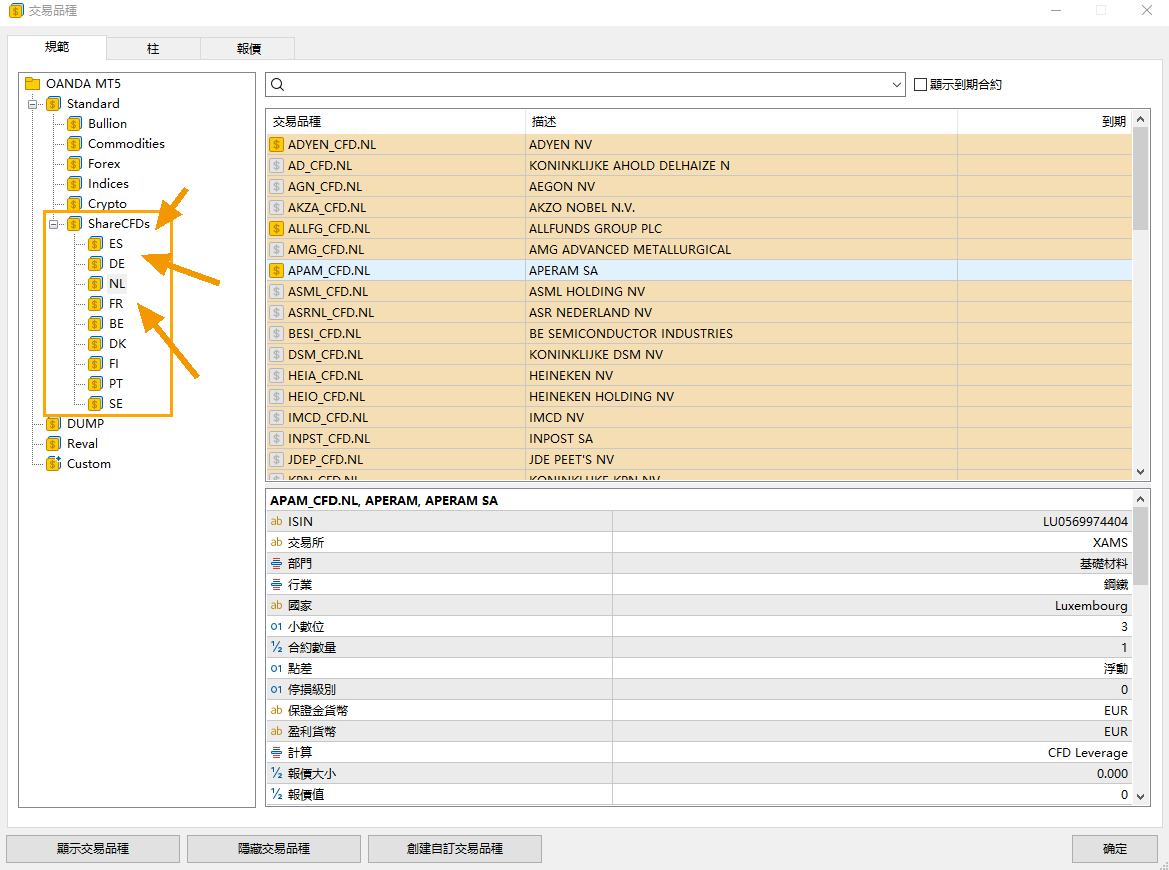
Task: Click the ADYEN_CFD.NL symbol icon
Action: 277,145
